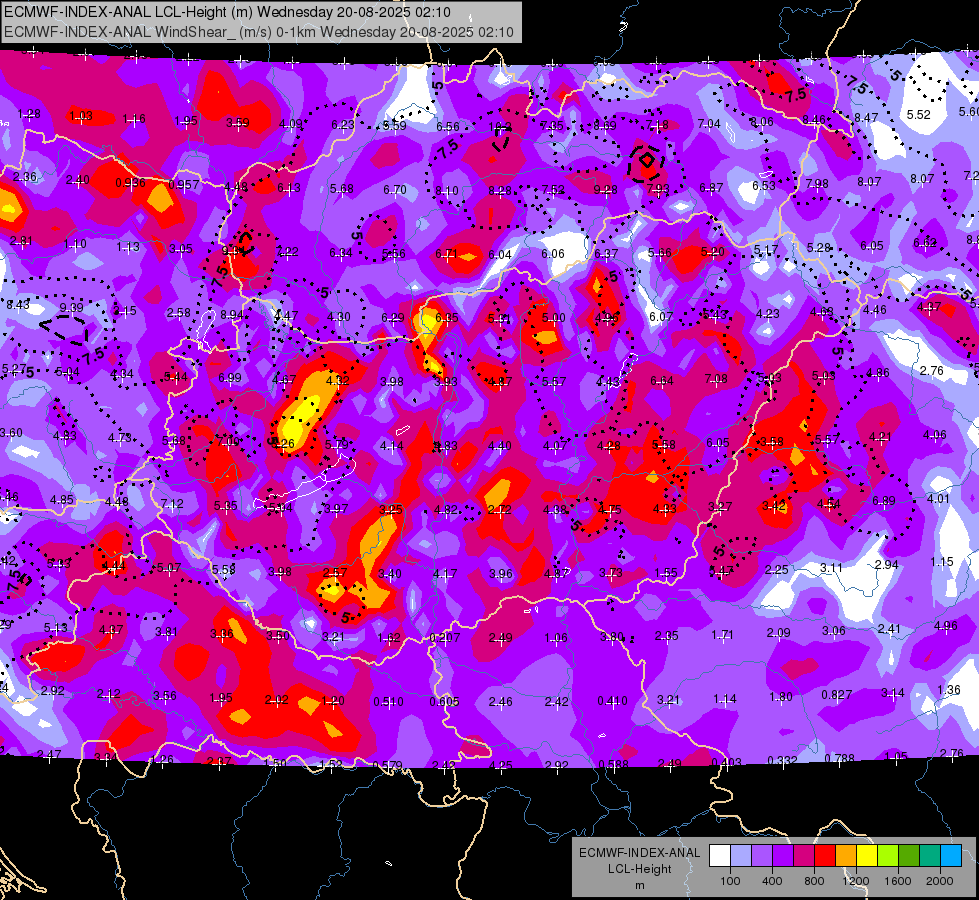Click the legend label '800'
Screen dimensions: 979x900
(814, 881)
